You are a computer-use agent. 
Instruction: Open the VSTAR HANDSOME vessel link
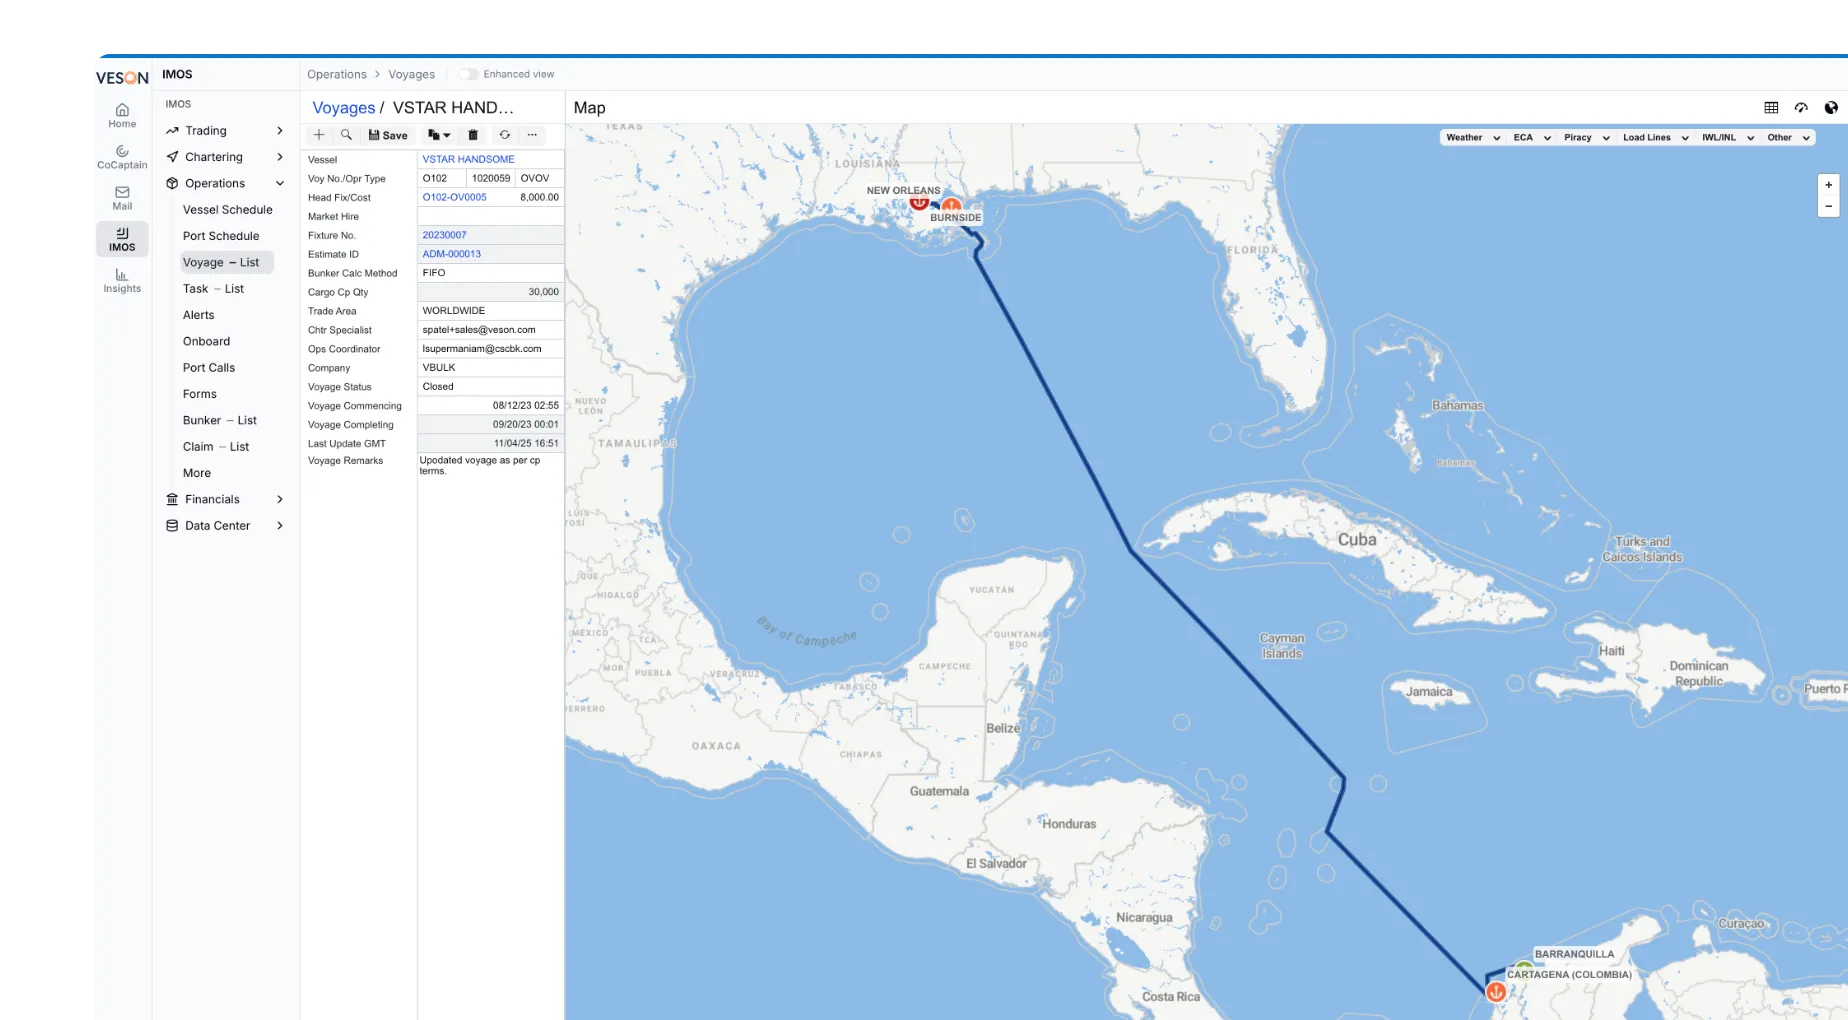tap(468, 159)
